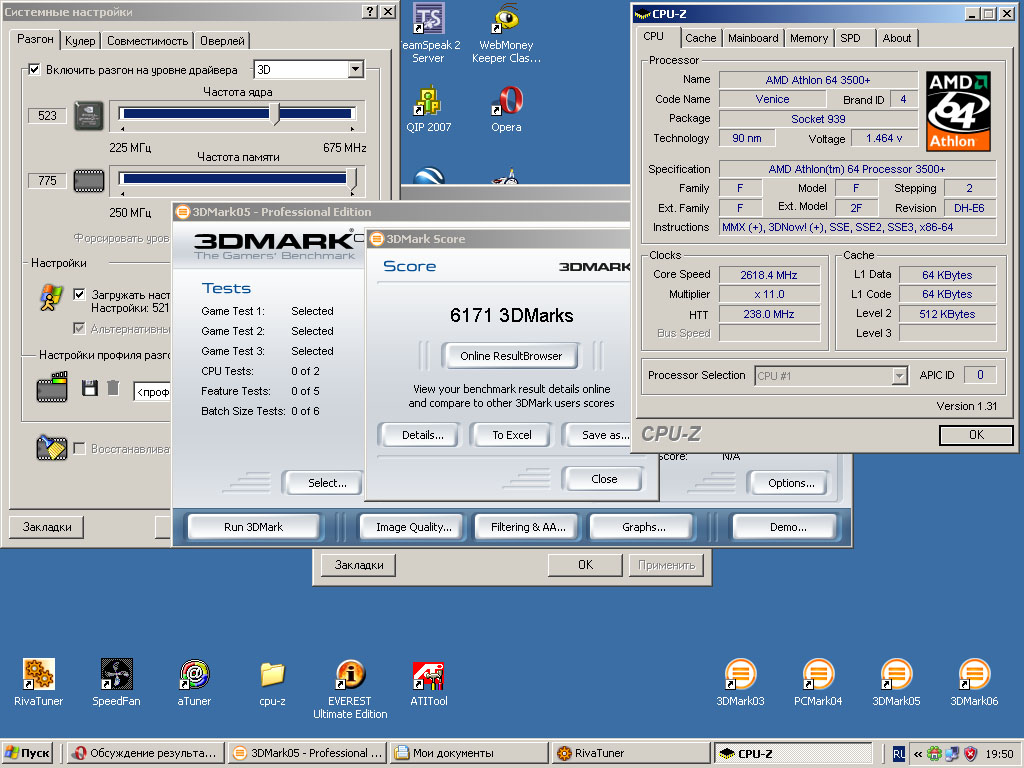Screen dimensions: 1024x768
Task: Close the 3DMark Score dialog
Action: (x=604, y=479)
